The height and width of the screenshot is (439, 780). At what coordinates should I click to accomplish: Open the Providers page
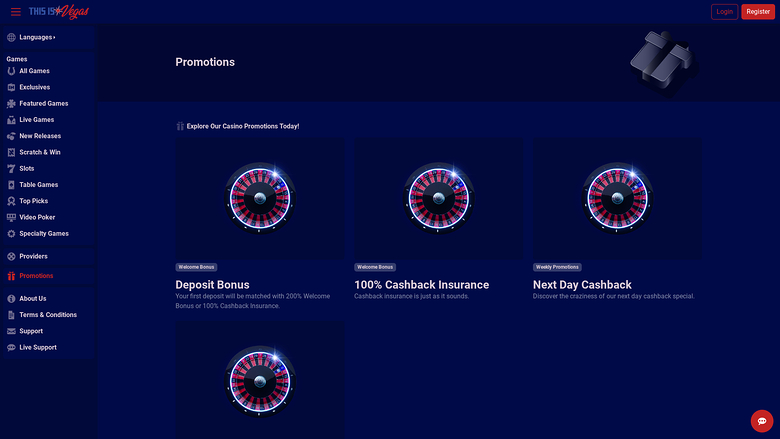33,257
